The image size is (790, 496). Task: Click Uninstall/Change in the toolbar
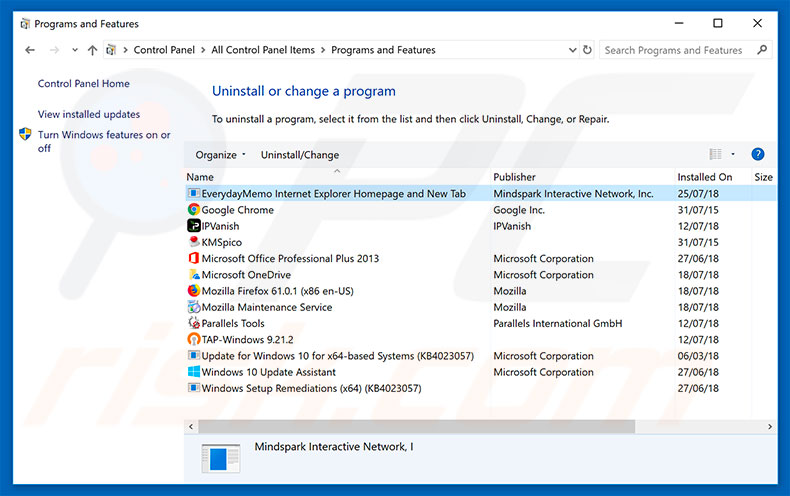tap(299, 155)
